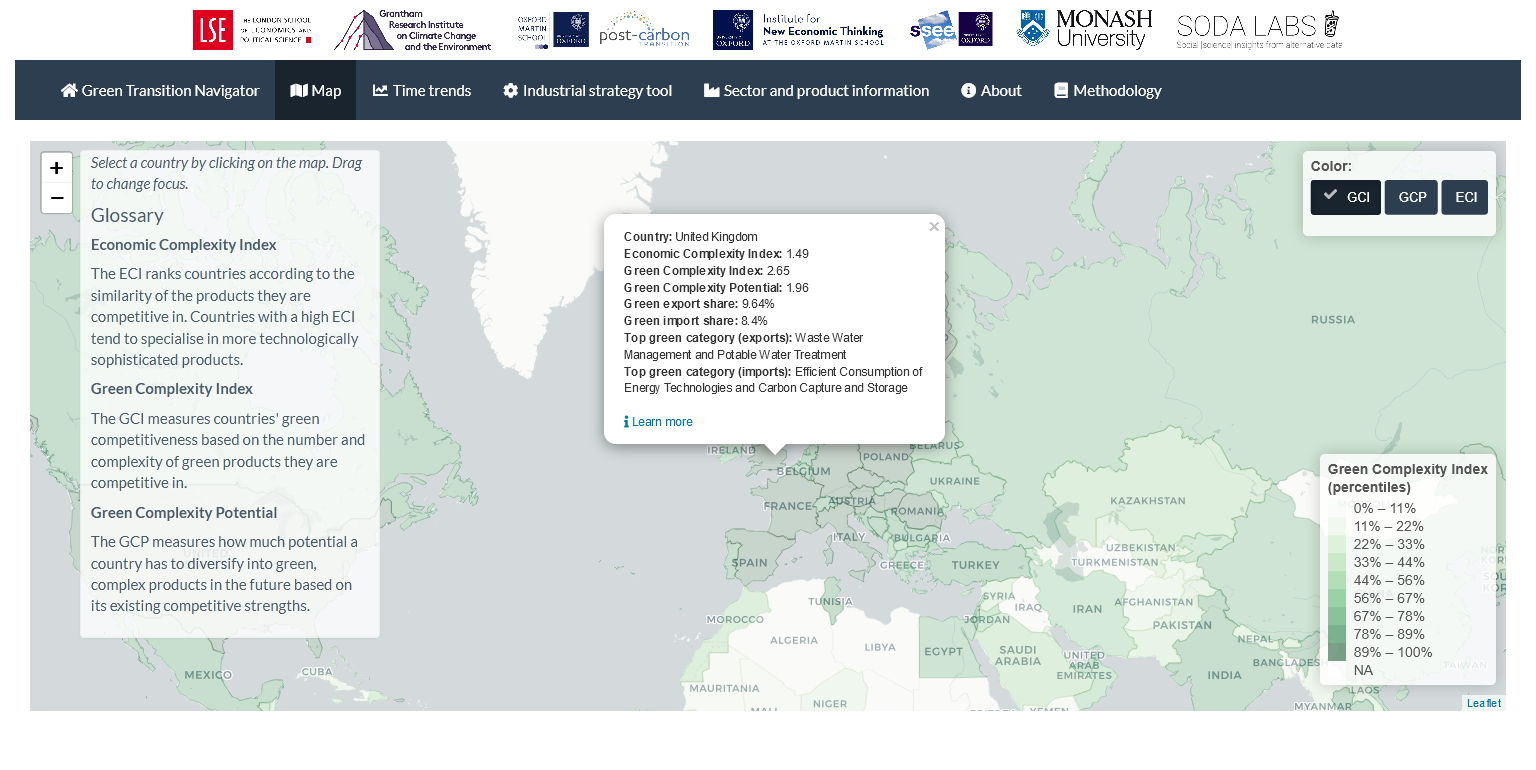
Task: Switch map color to ECI
Action: click(1465, 197)
